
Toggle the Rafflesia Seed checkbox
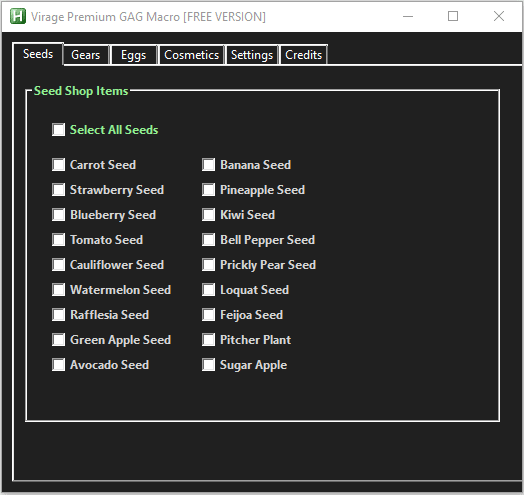pyautogui.click(x=58, y=315)
